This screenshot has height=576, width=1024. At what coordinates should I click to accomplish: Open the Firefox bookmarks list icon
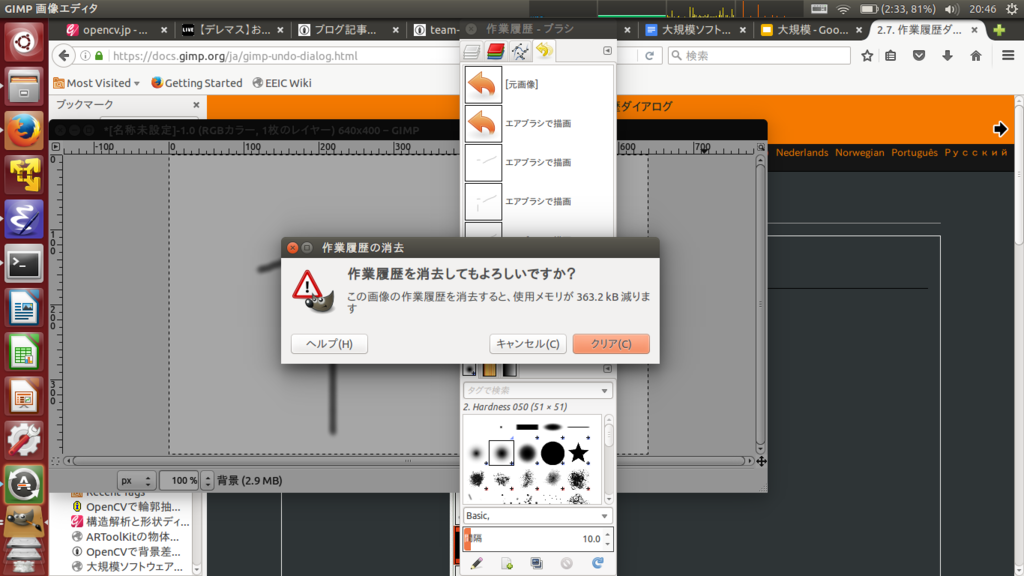[891, 56]
